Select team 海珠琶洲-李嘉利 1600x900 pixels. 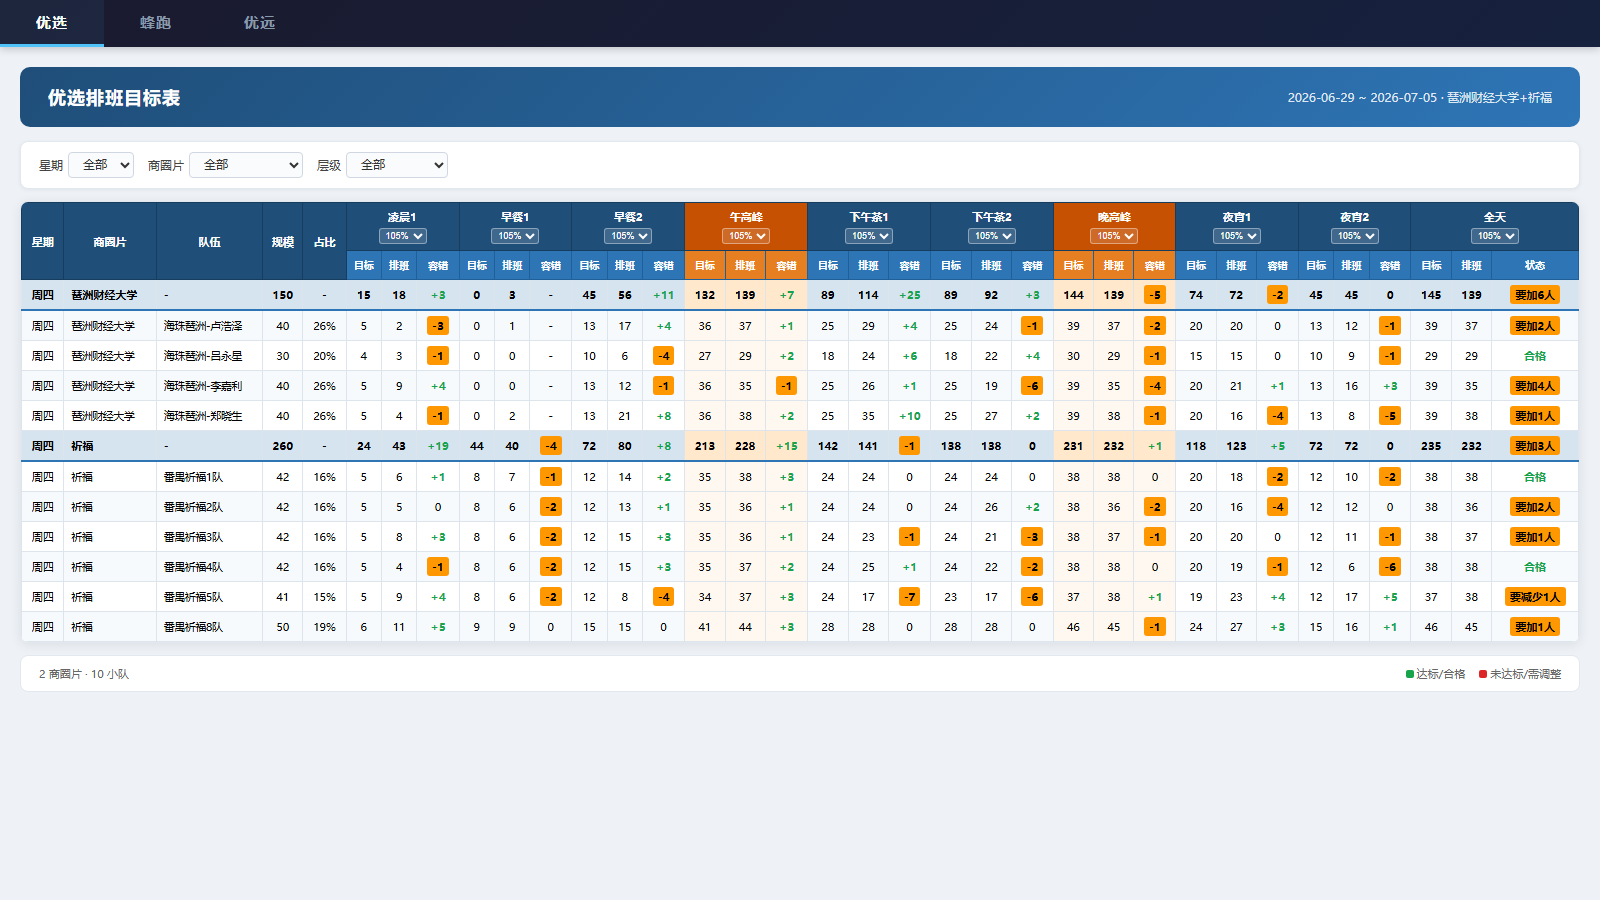(x=203, y=386)
